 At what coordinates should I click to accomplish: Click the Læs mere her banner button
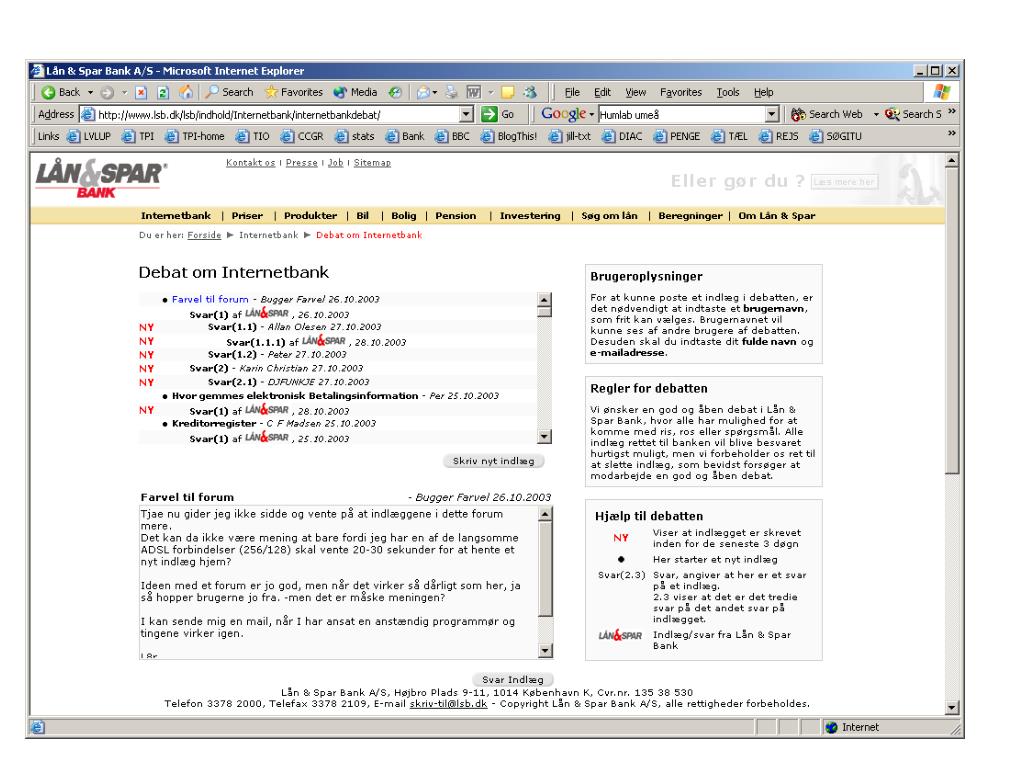(844, 182)
